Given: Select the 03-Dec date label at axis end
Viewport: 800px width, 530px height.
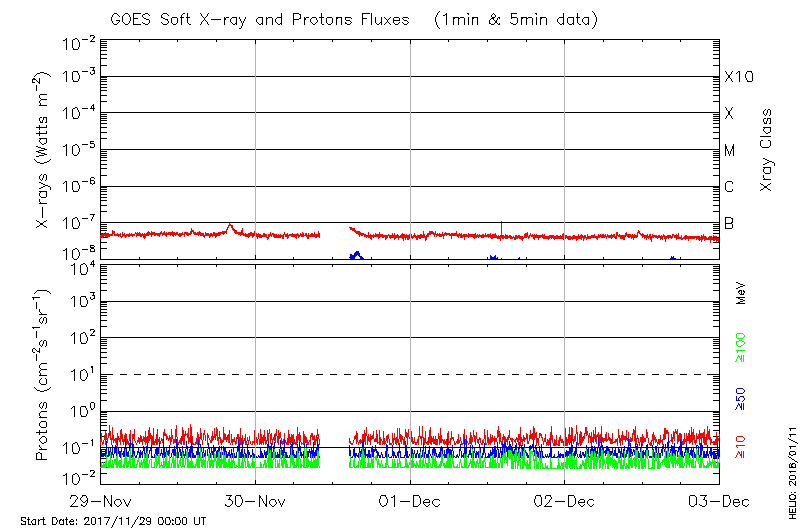Looking at the screenshot, I should click(x=717, y=499).
